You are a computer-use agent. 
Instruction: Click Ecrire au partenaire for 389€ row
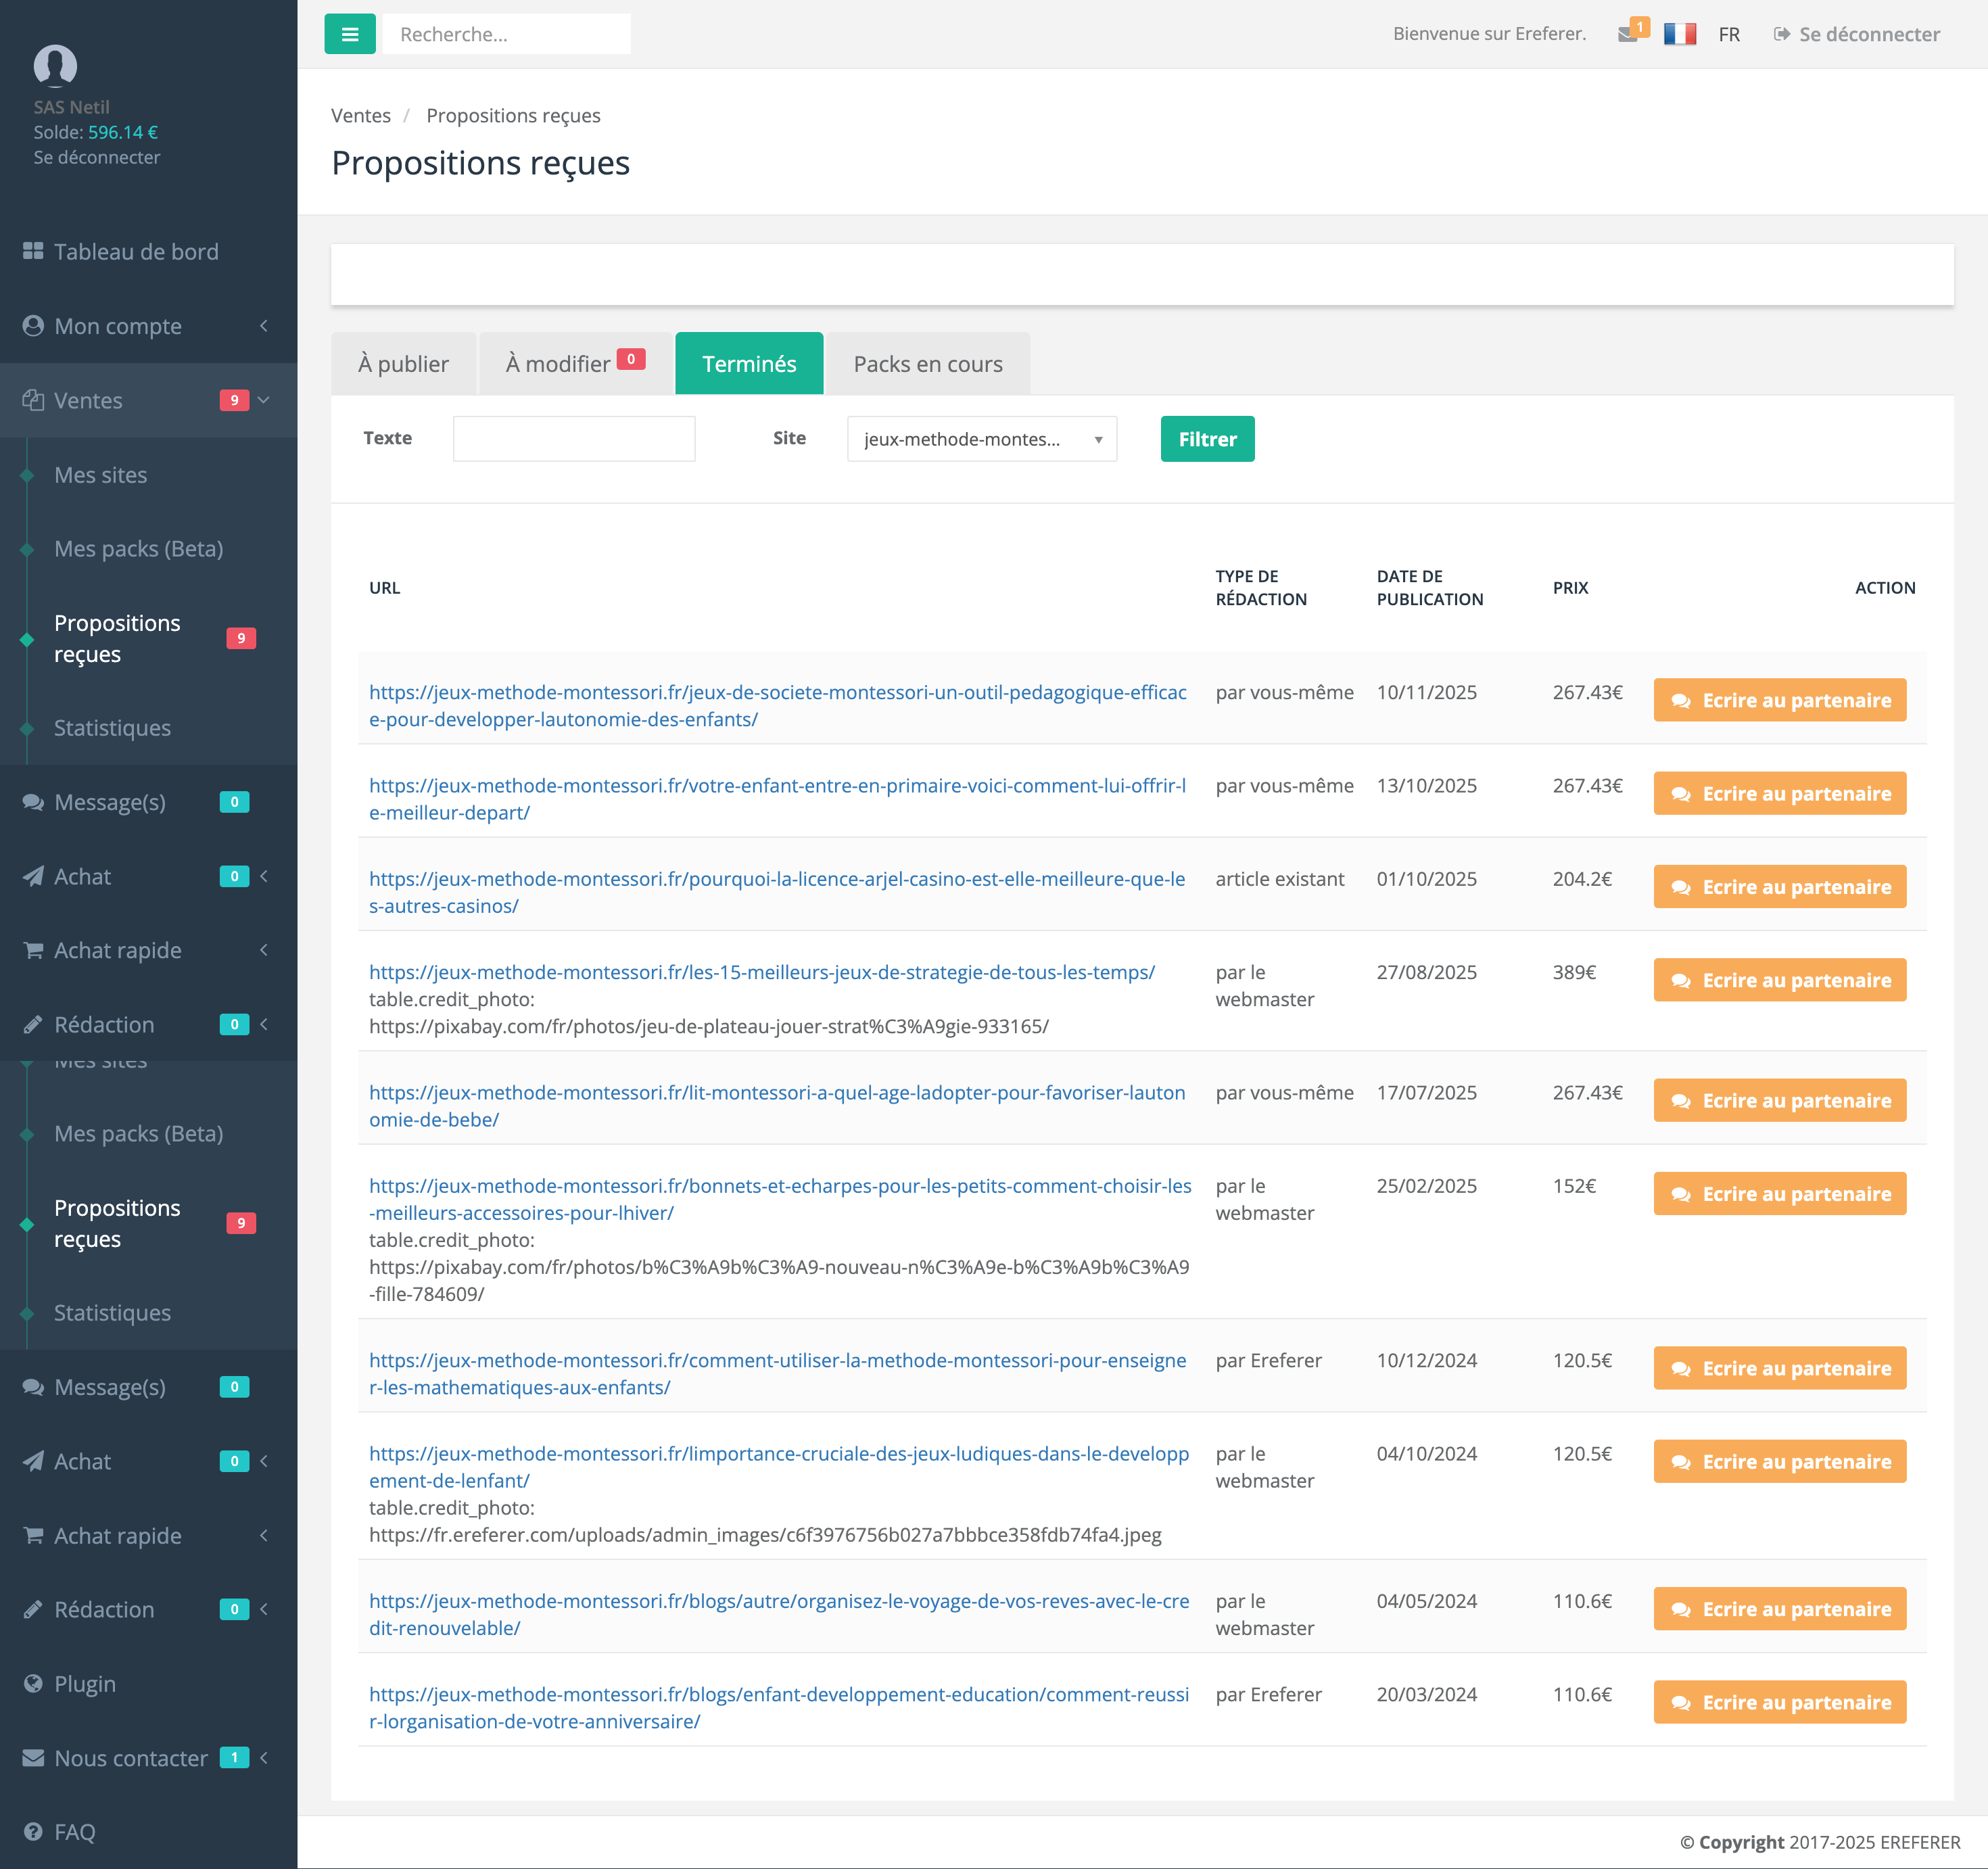[x=1779, y=980]
